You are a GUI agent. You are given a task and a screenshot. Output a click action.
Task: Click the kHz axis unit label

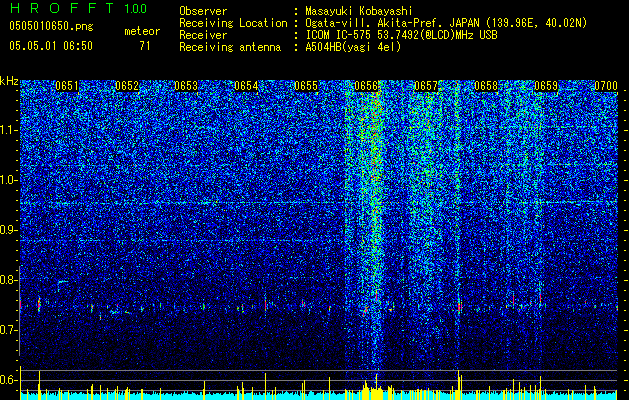(9, 81)
